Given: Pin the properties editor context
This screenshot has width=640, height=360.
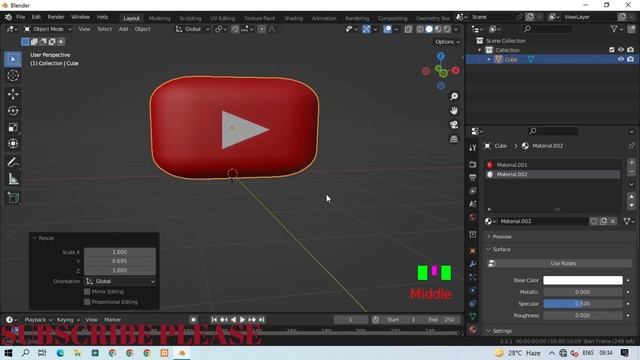Looking at the screenshot, I should (631, 146).
